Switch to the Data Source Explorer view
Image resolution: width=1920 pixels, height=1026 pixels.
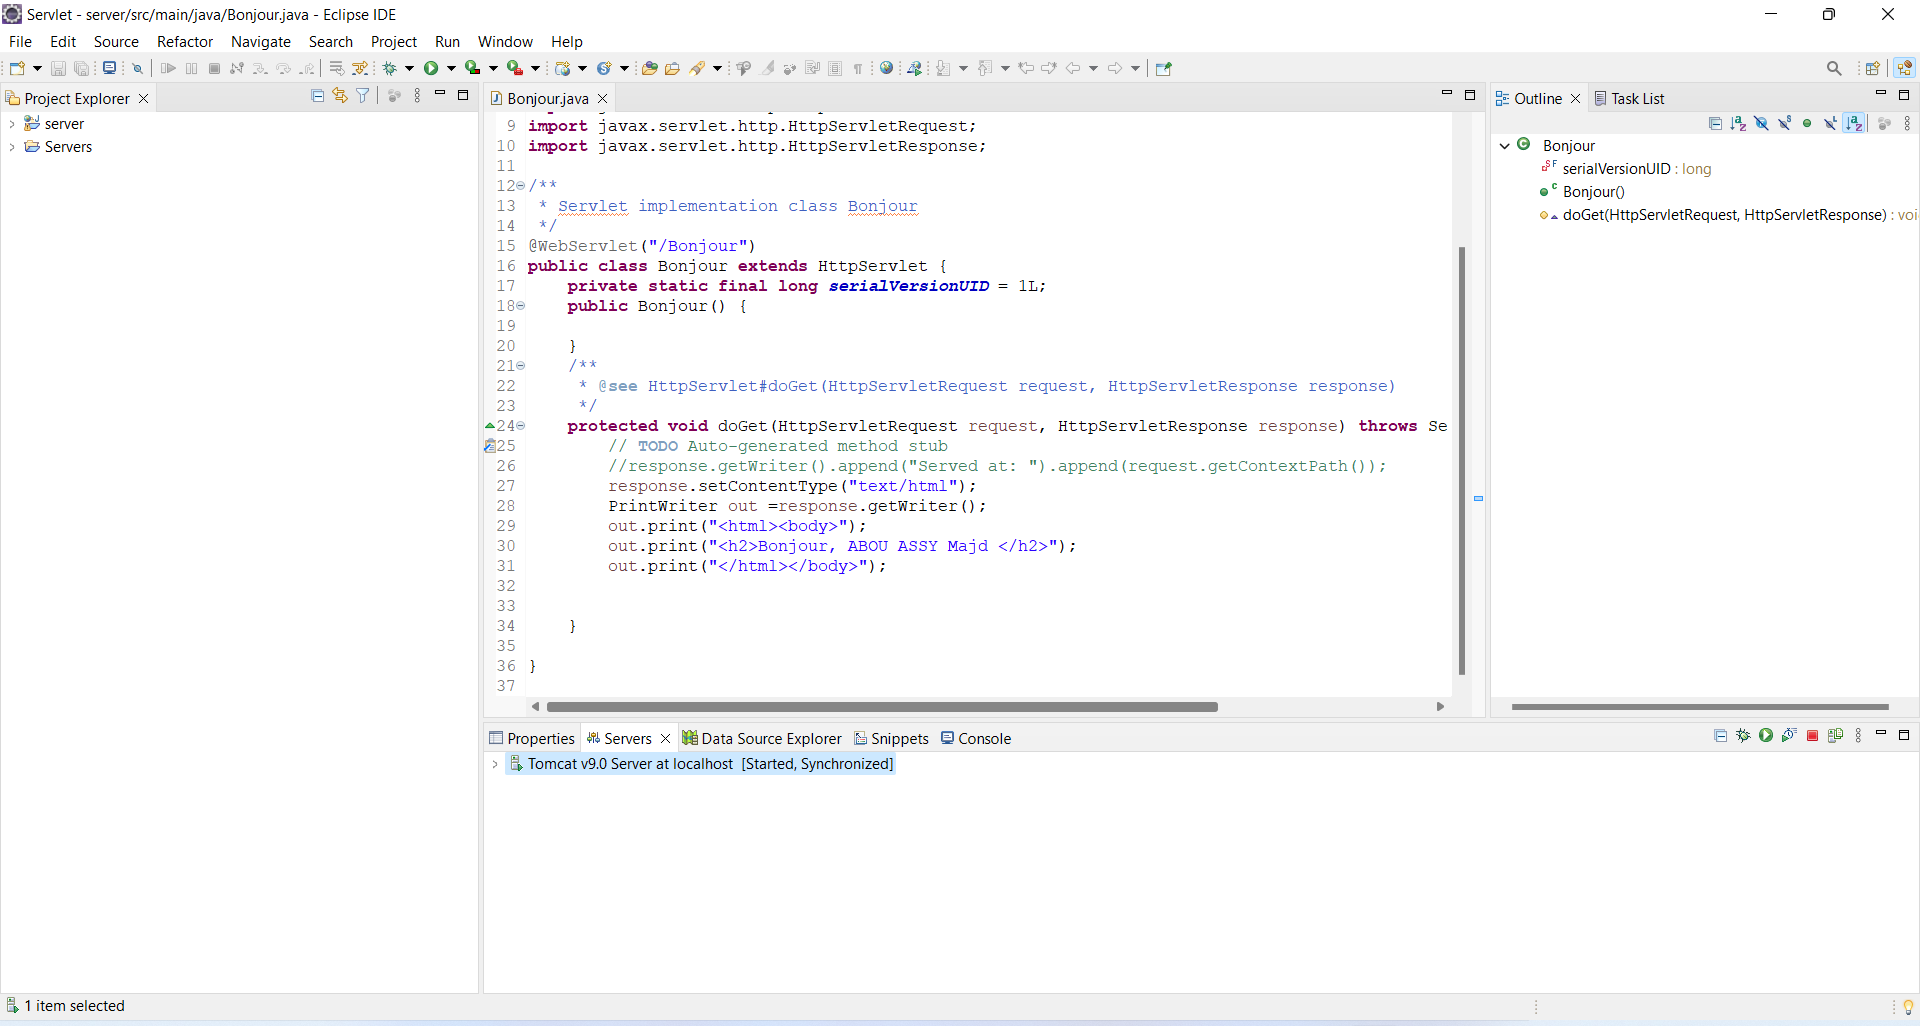click(770, 738)
